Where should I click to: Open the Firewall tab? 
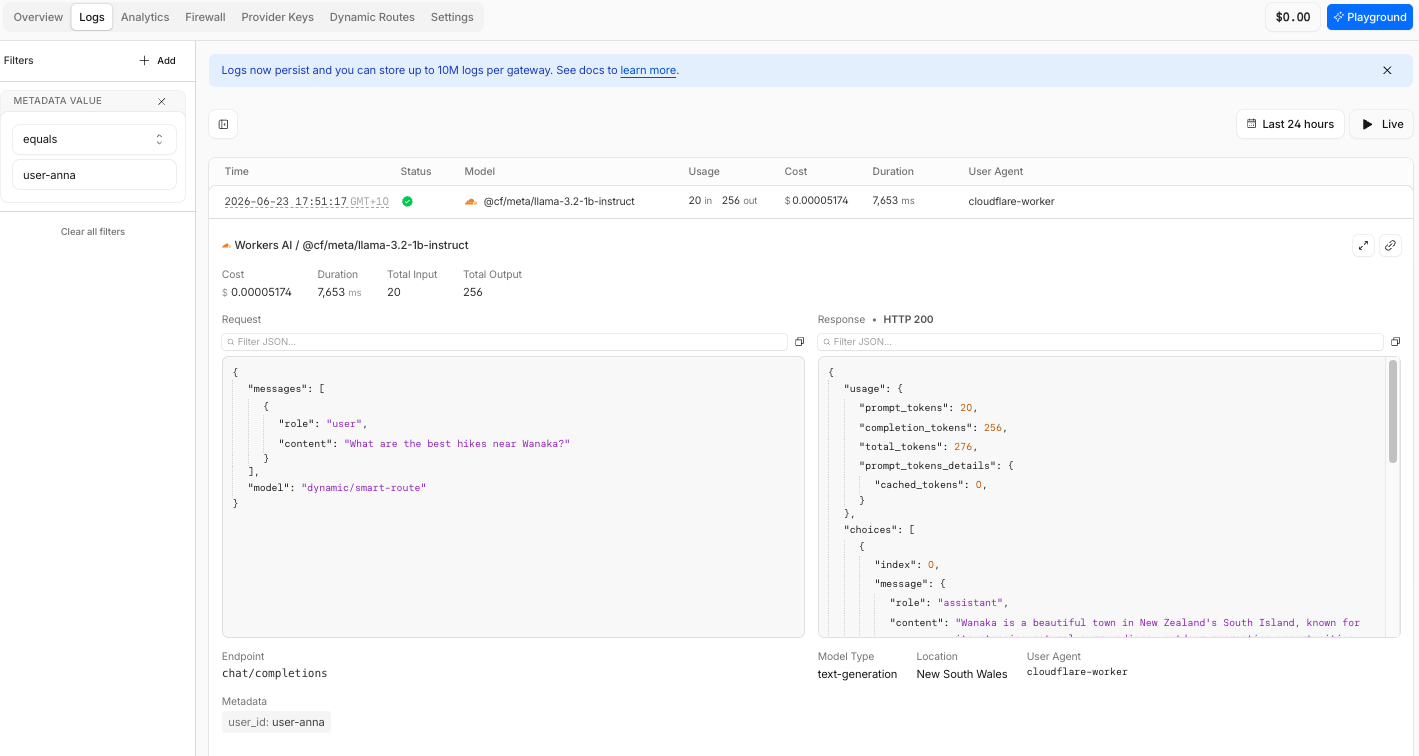pos(205,17)
